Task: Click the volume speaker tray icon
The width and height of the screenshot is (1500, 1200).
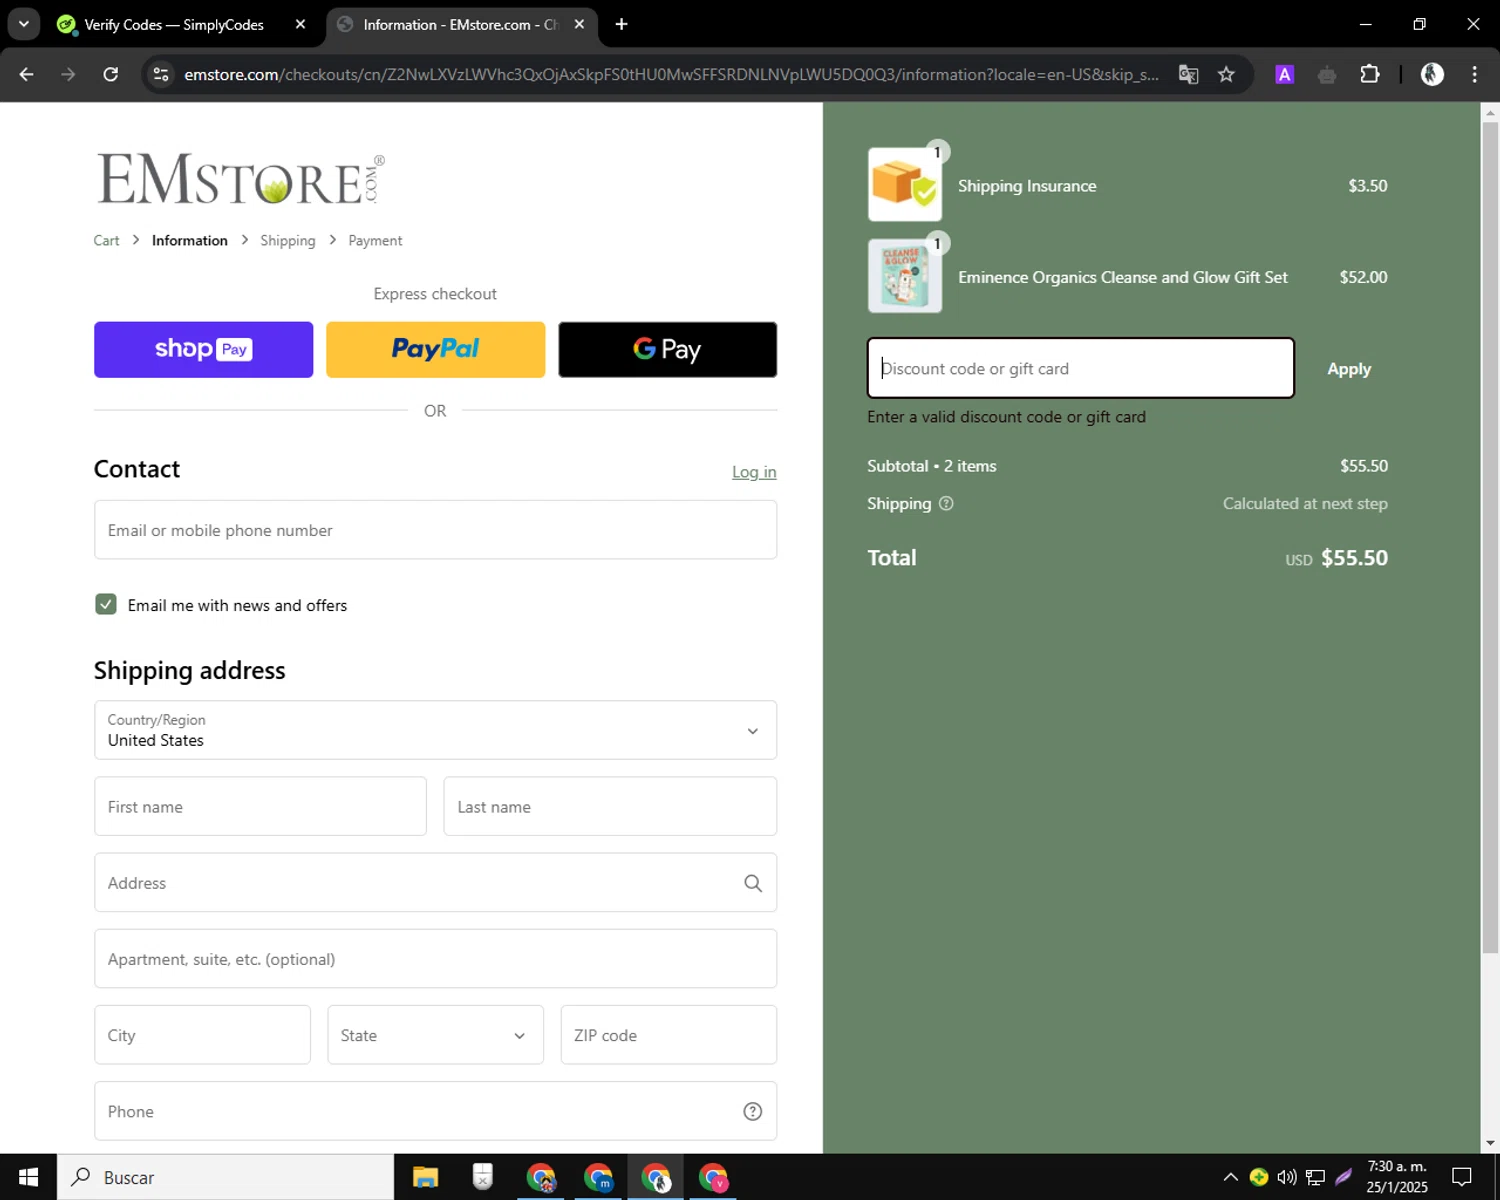Action: pos(1287,1177)
